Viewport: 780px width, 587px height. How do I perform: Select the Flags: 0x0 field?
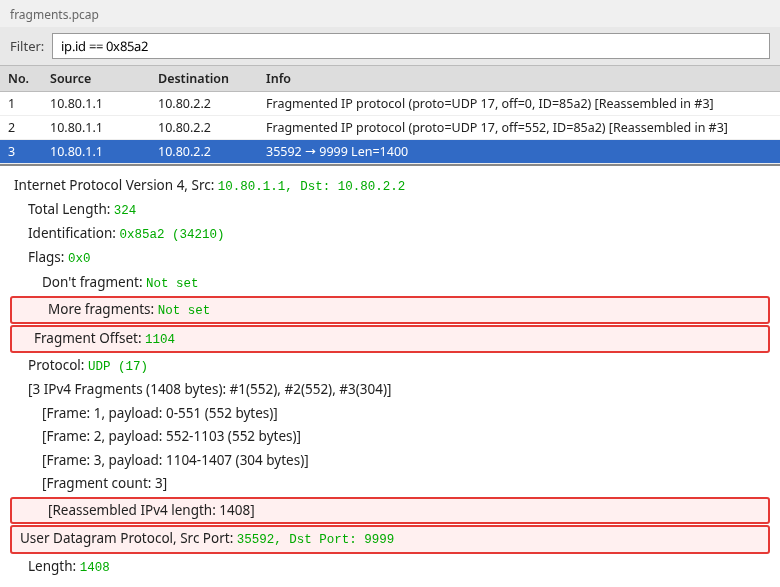coord(59,257)
